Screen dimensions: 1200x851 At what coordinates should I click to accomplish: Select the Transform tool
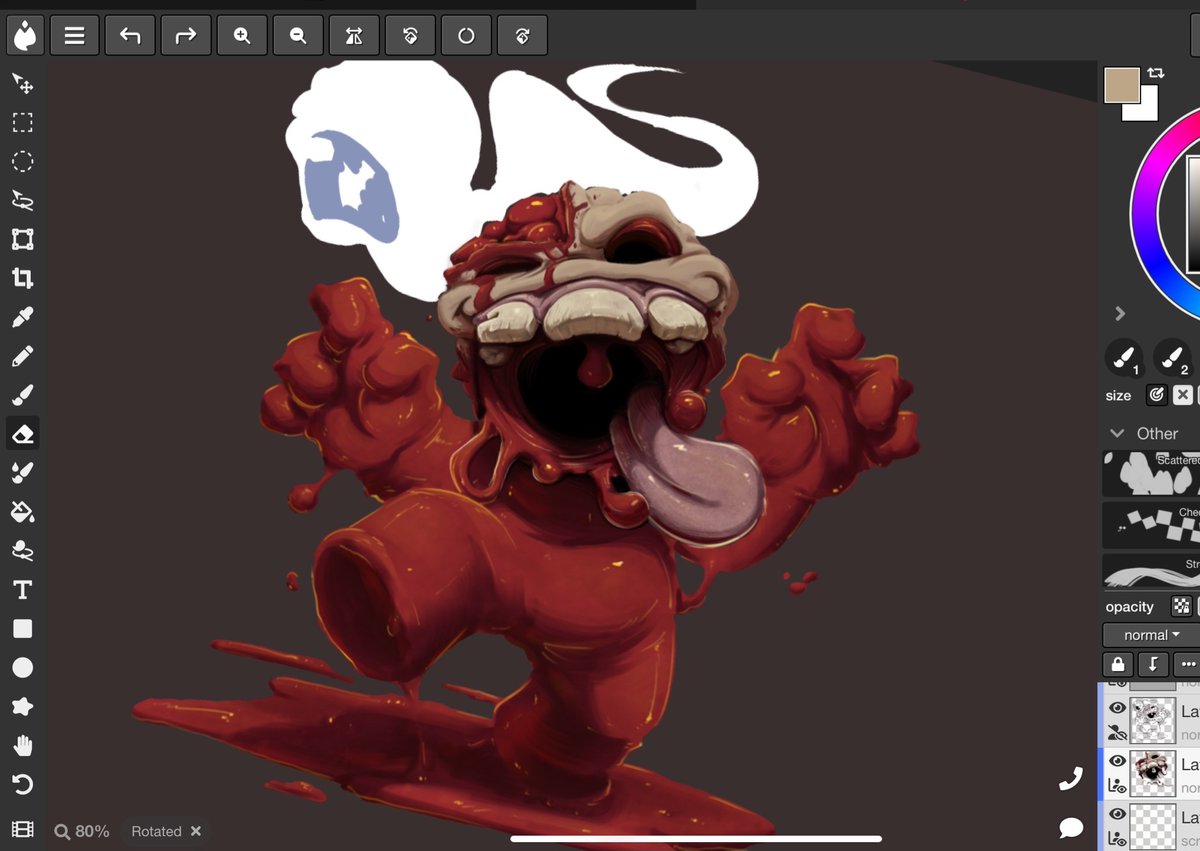[x=22, y=239]
